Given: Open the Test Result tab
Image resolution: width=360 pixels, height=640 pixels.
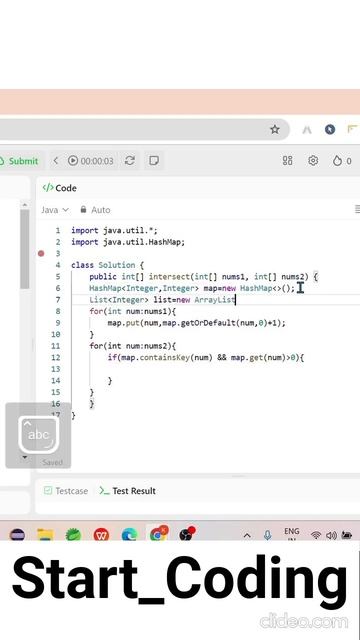Looking at the screenshot, I should tap(127, 491).
